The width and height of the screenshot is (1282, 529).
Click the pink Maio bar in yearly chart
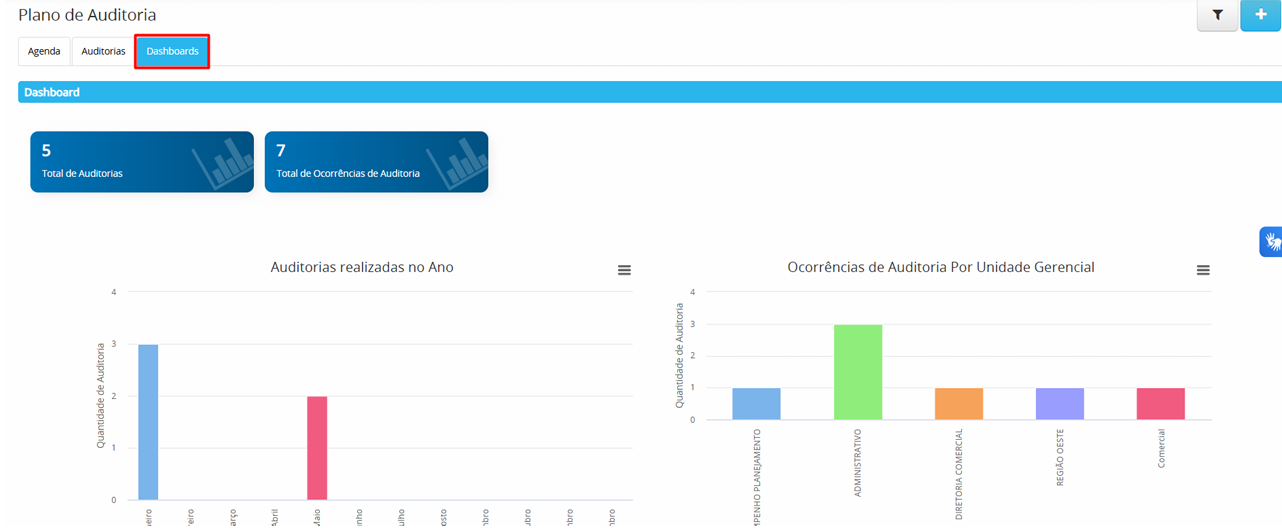click(x=317, y=447)
